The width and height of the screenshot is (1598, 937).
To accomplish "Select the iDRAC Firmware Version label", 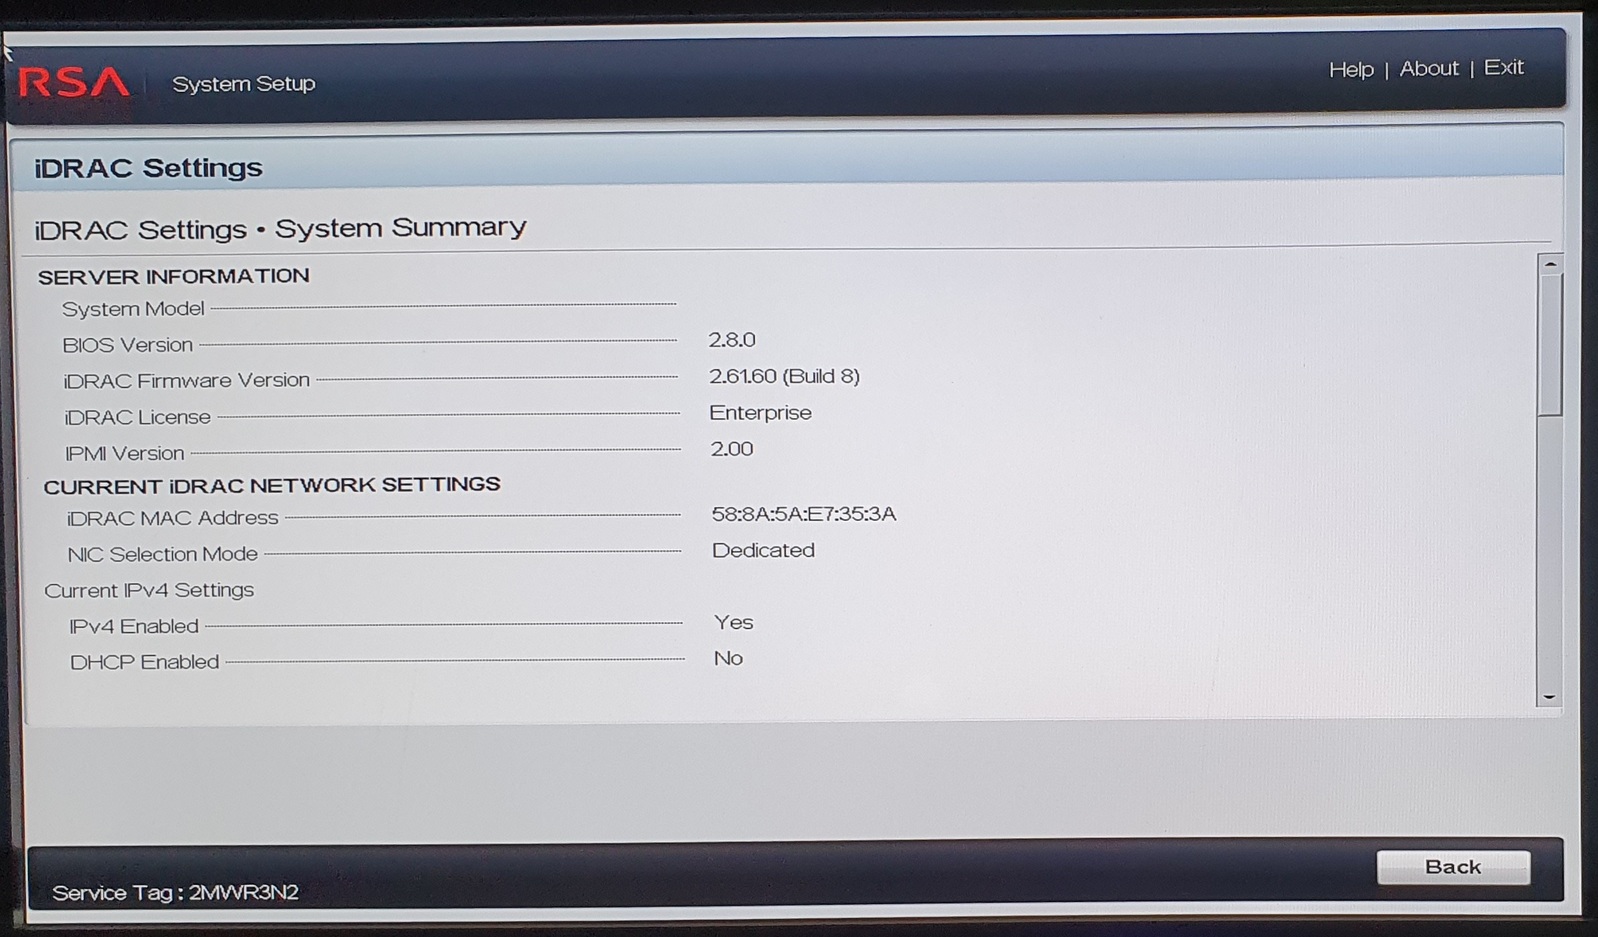I will (186, 381).
